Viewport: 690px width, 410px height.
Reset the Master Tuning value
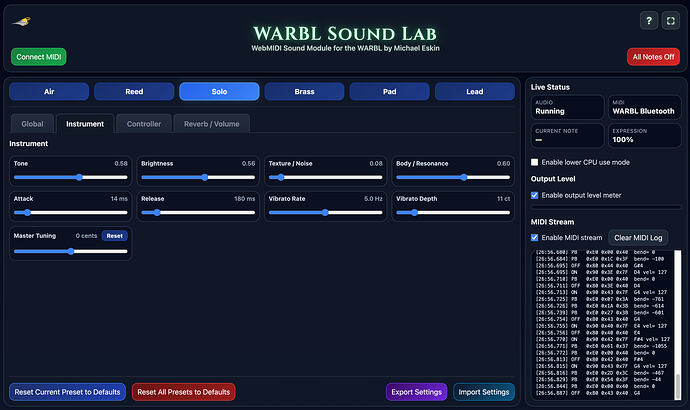(115, 236)
